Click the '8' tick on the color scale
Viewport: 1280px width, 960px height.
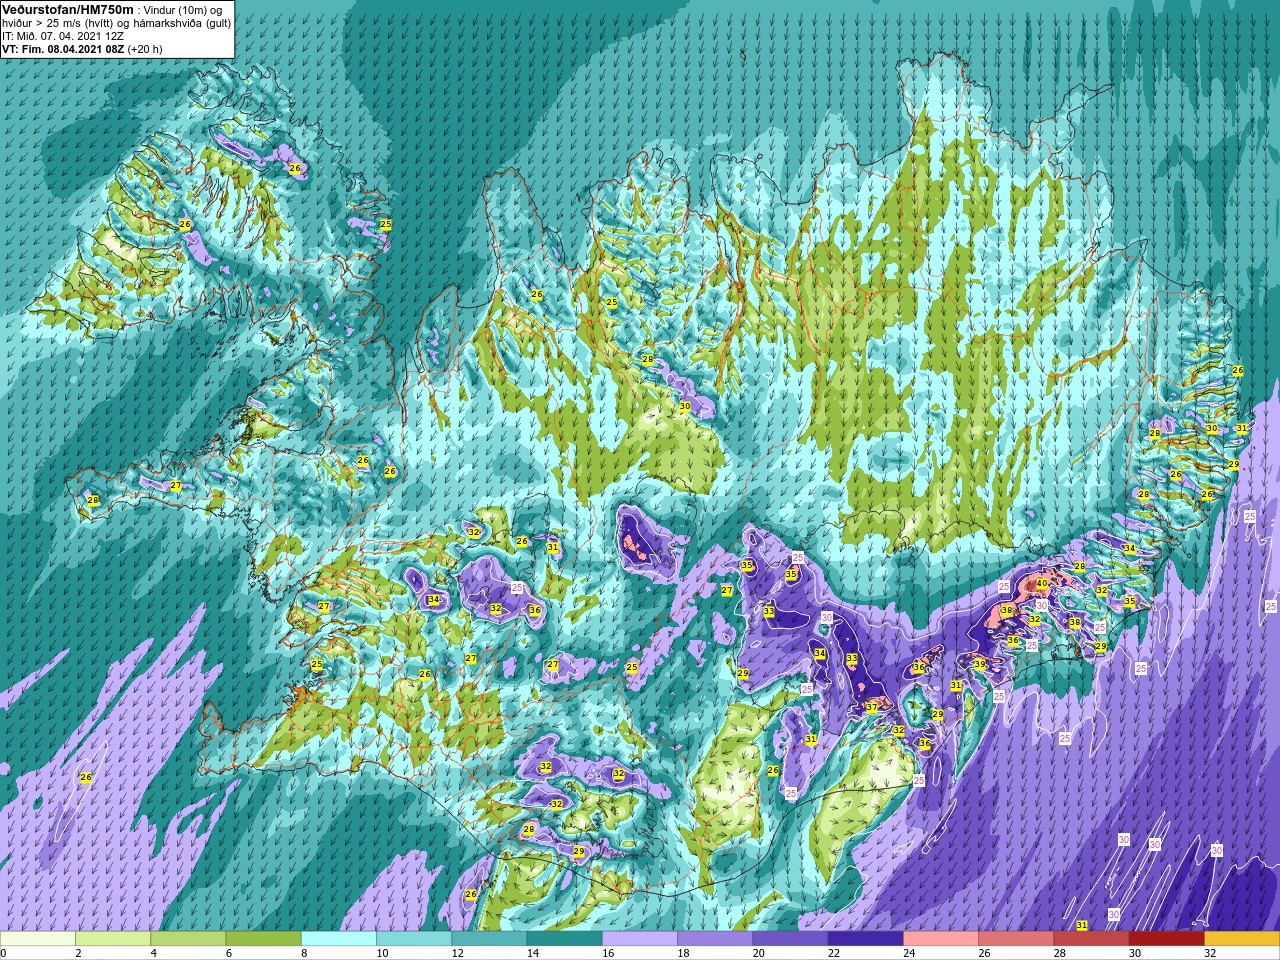pos(302,953)
